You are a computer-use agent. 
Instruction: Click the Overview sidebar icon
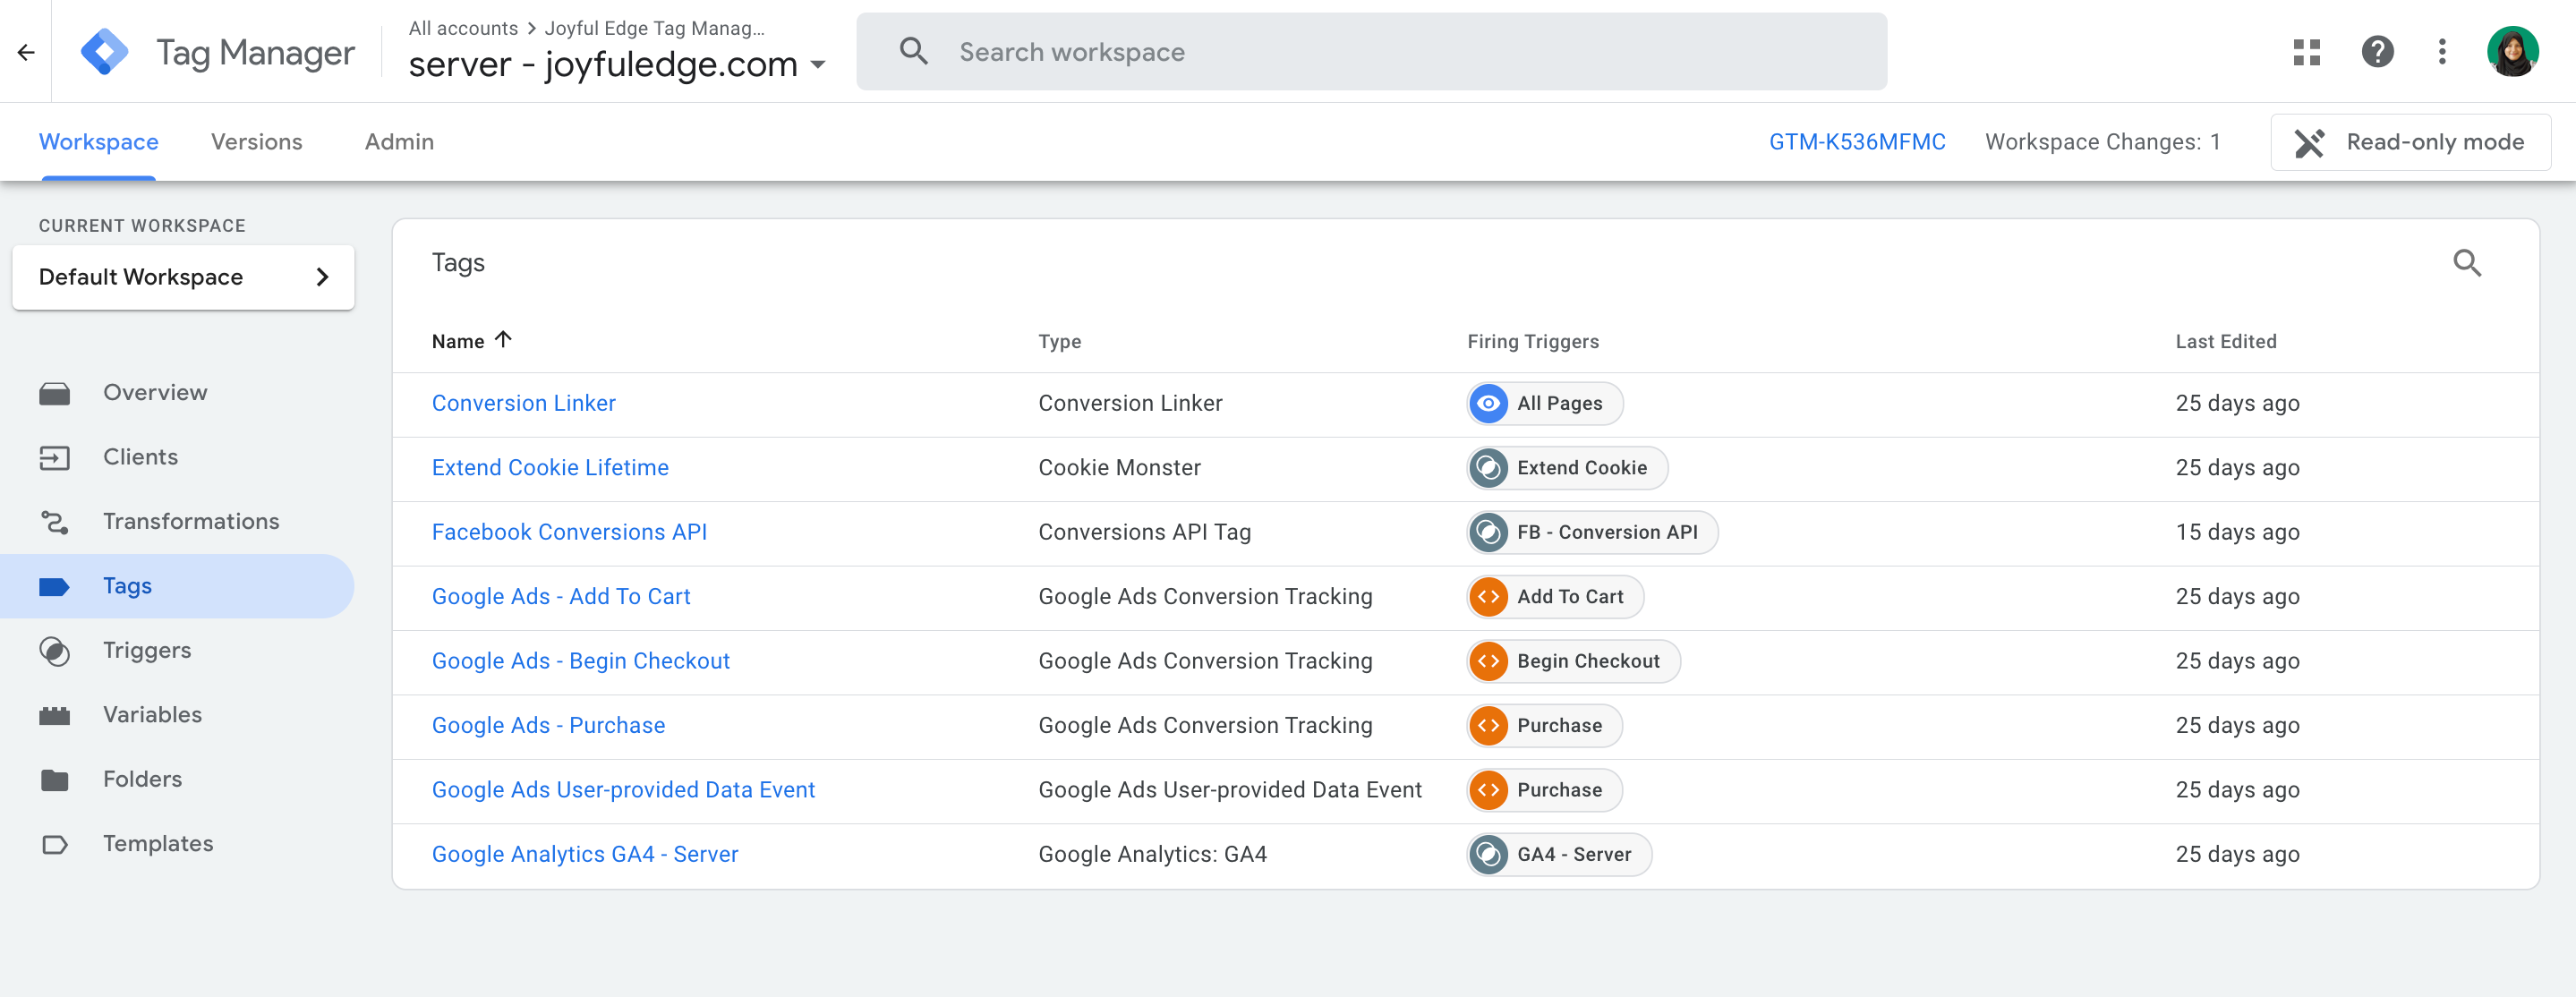click(54, 393)
